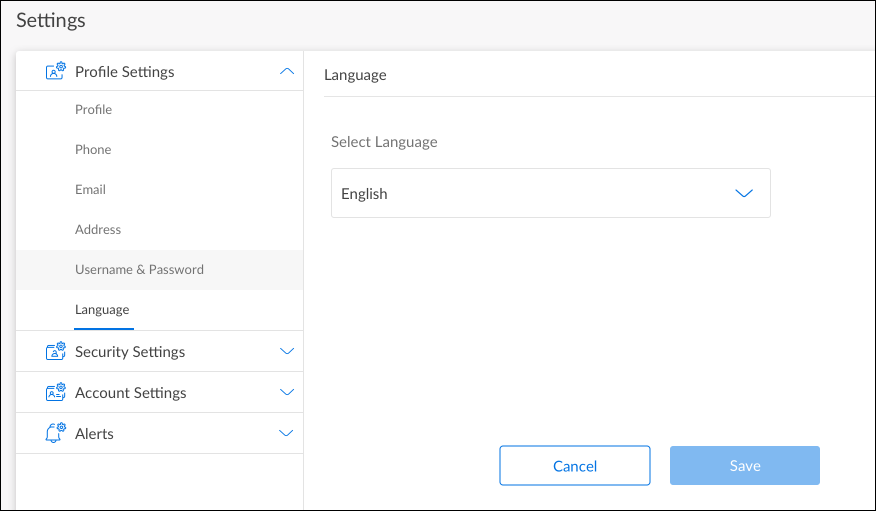Click the English language selection field
The image size is (876, 511).
[530, 194]
